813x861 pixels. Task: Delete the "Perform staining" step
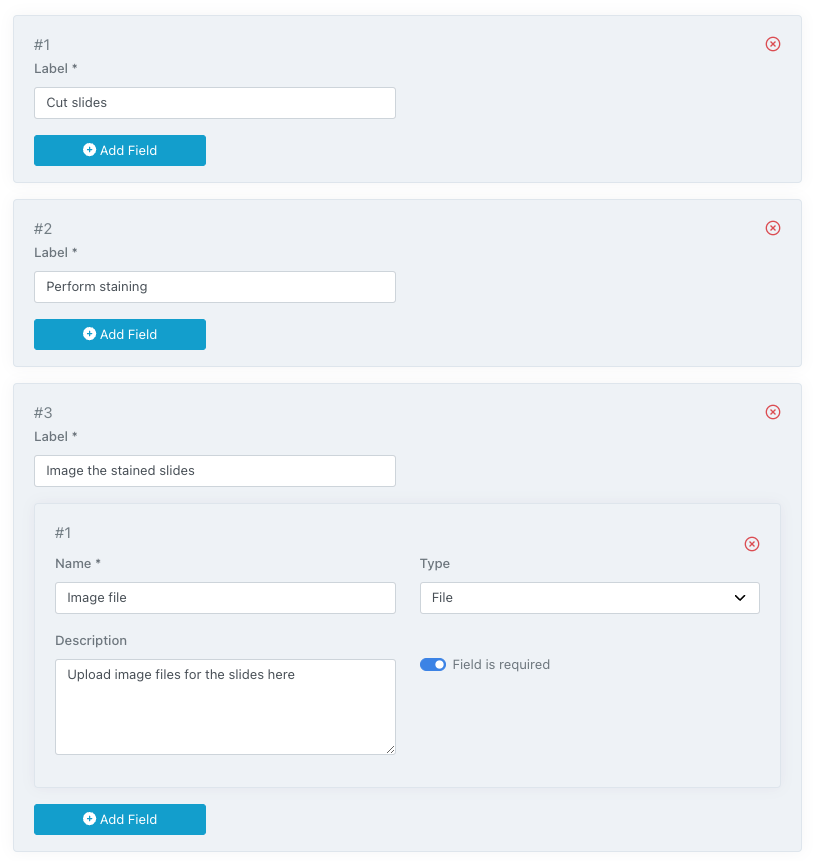click(773, 228)
